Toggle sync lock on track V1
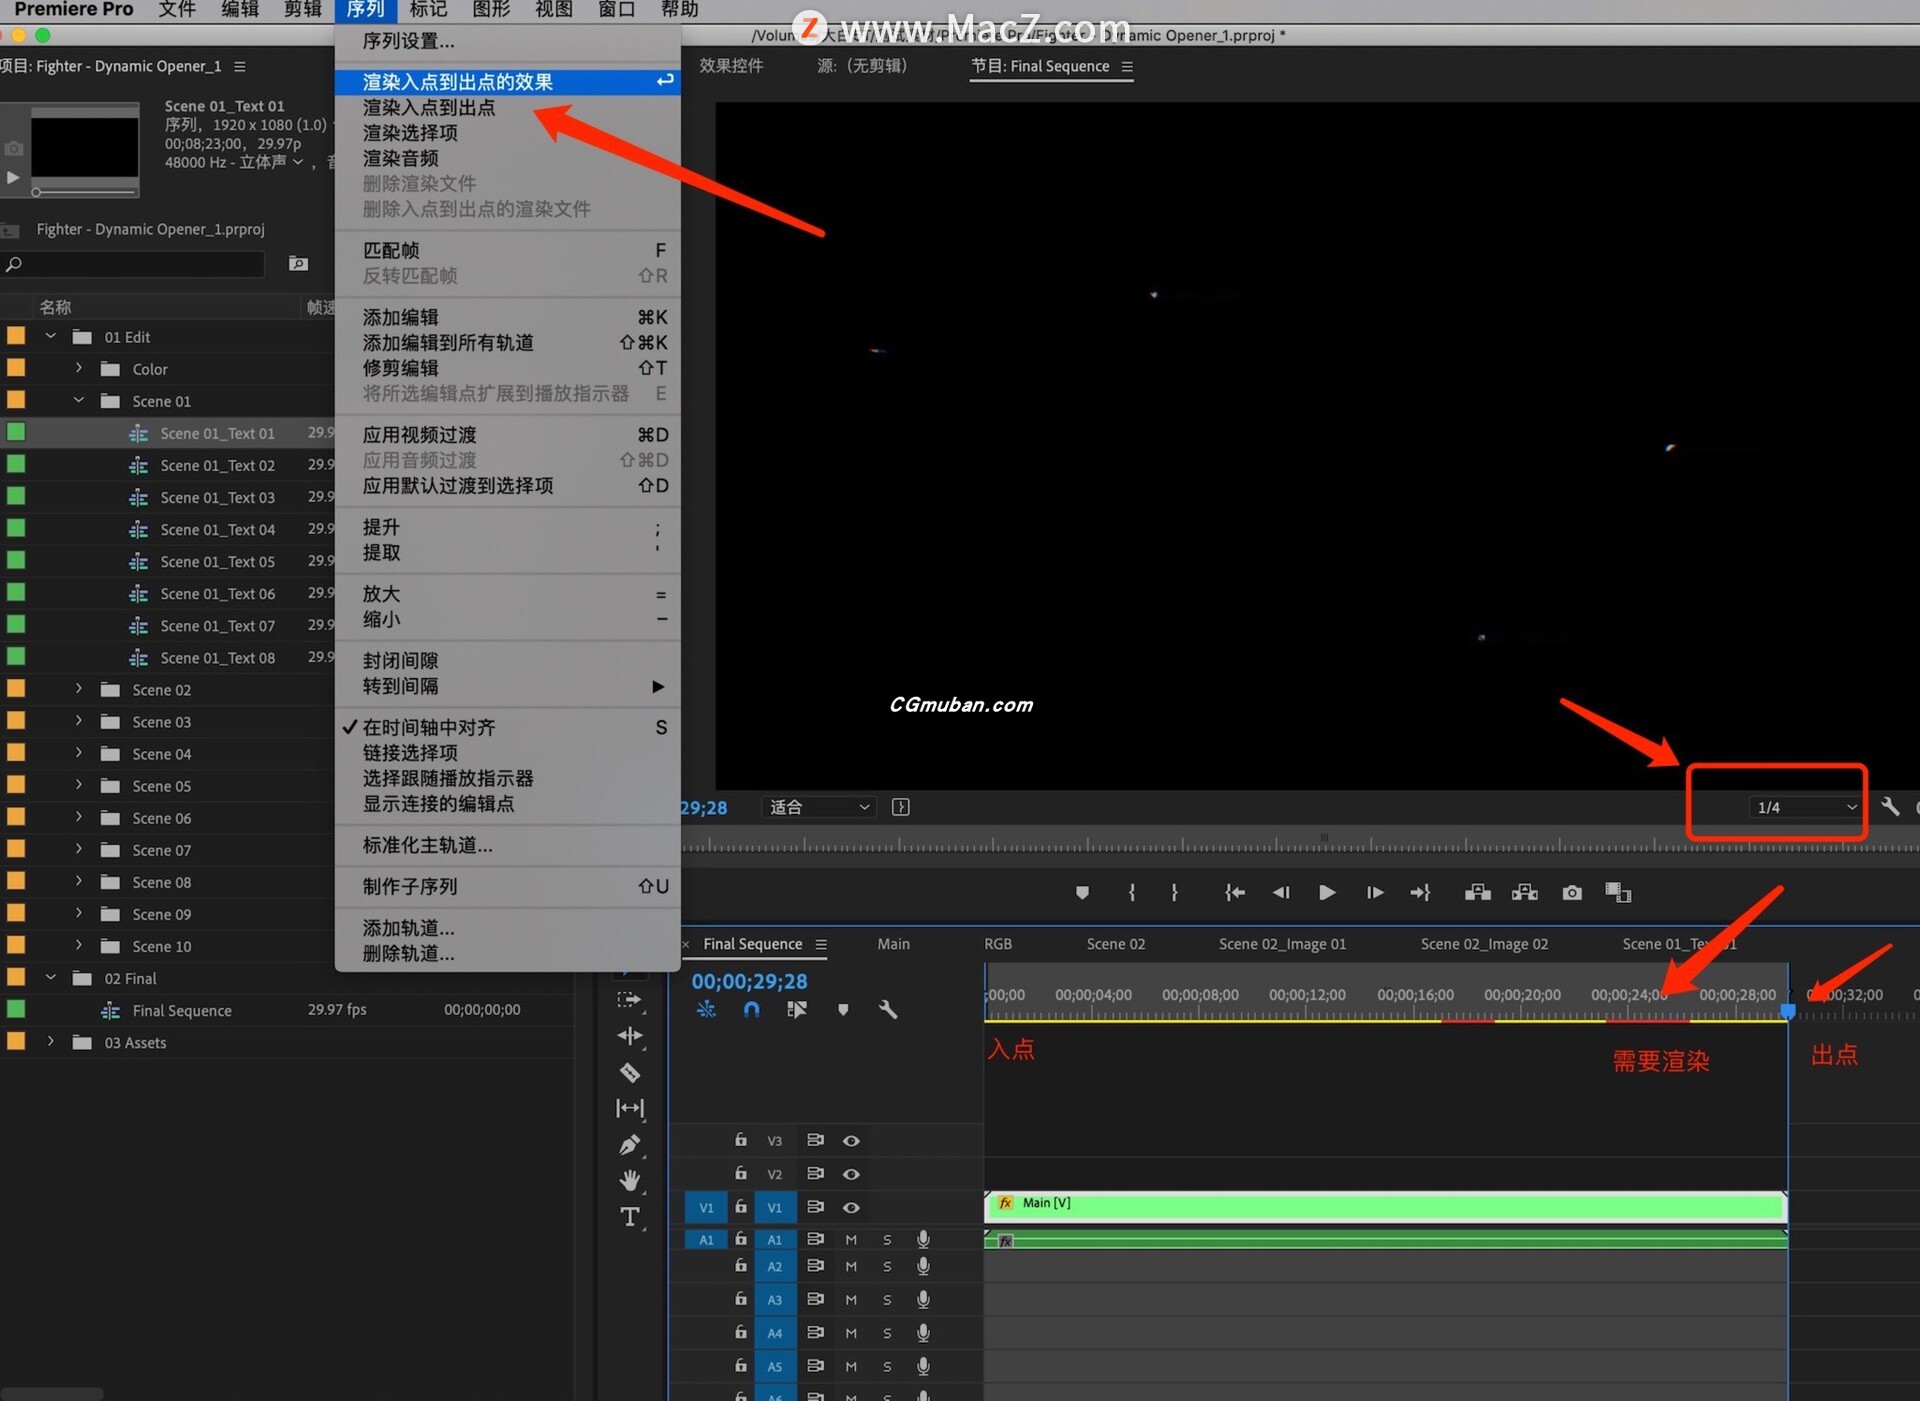 pyautogui.click(x=815, y=1207)
